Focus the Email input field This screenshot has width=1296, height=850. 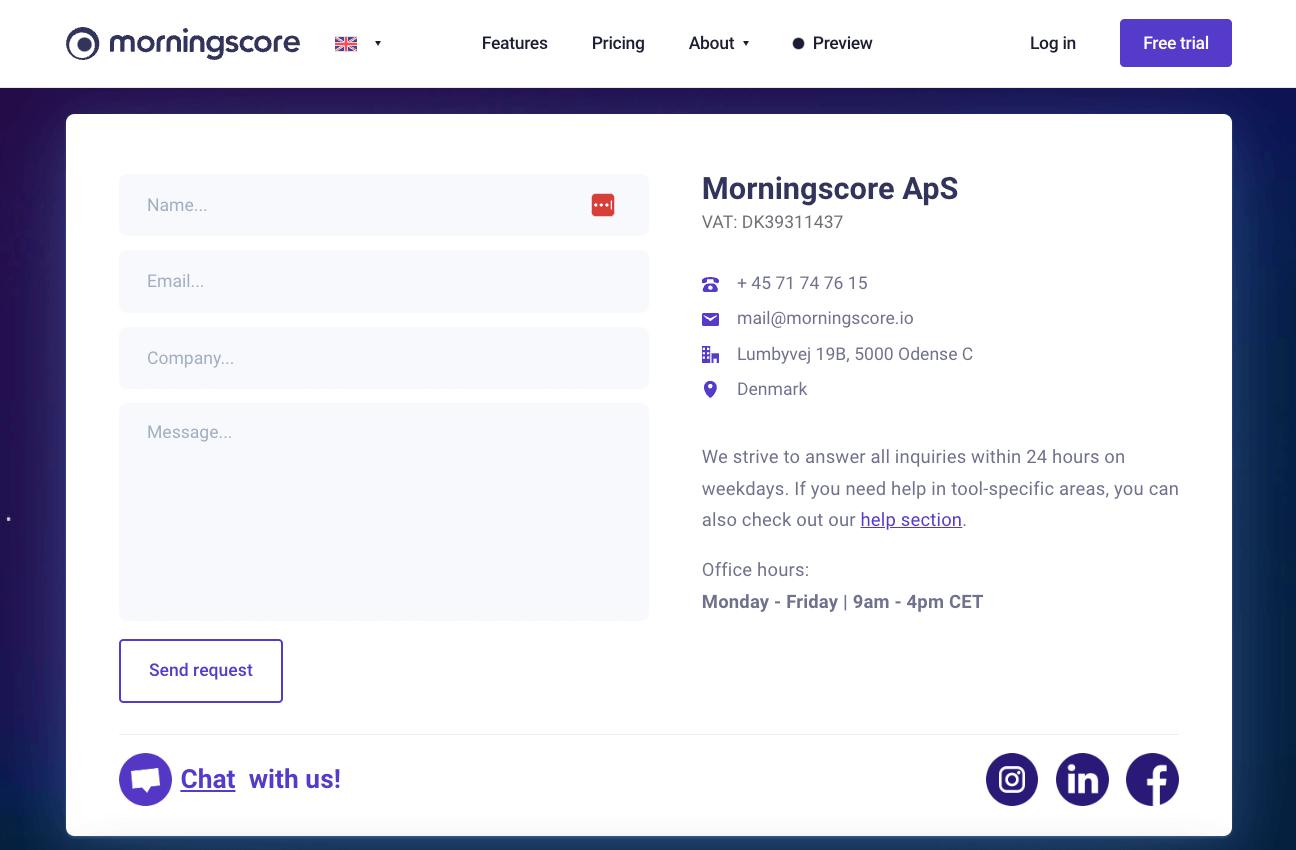coord(384,281)
